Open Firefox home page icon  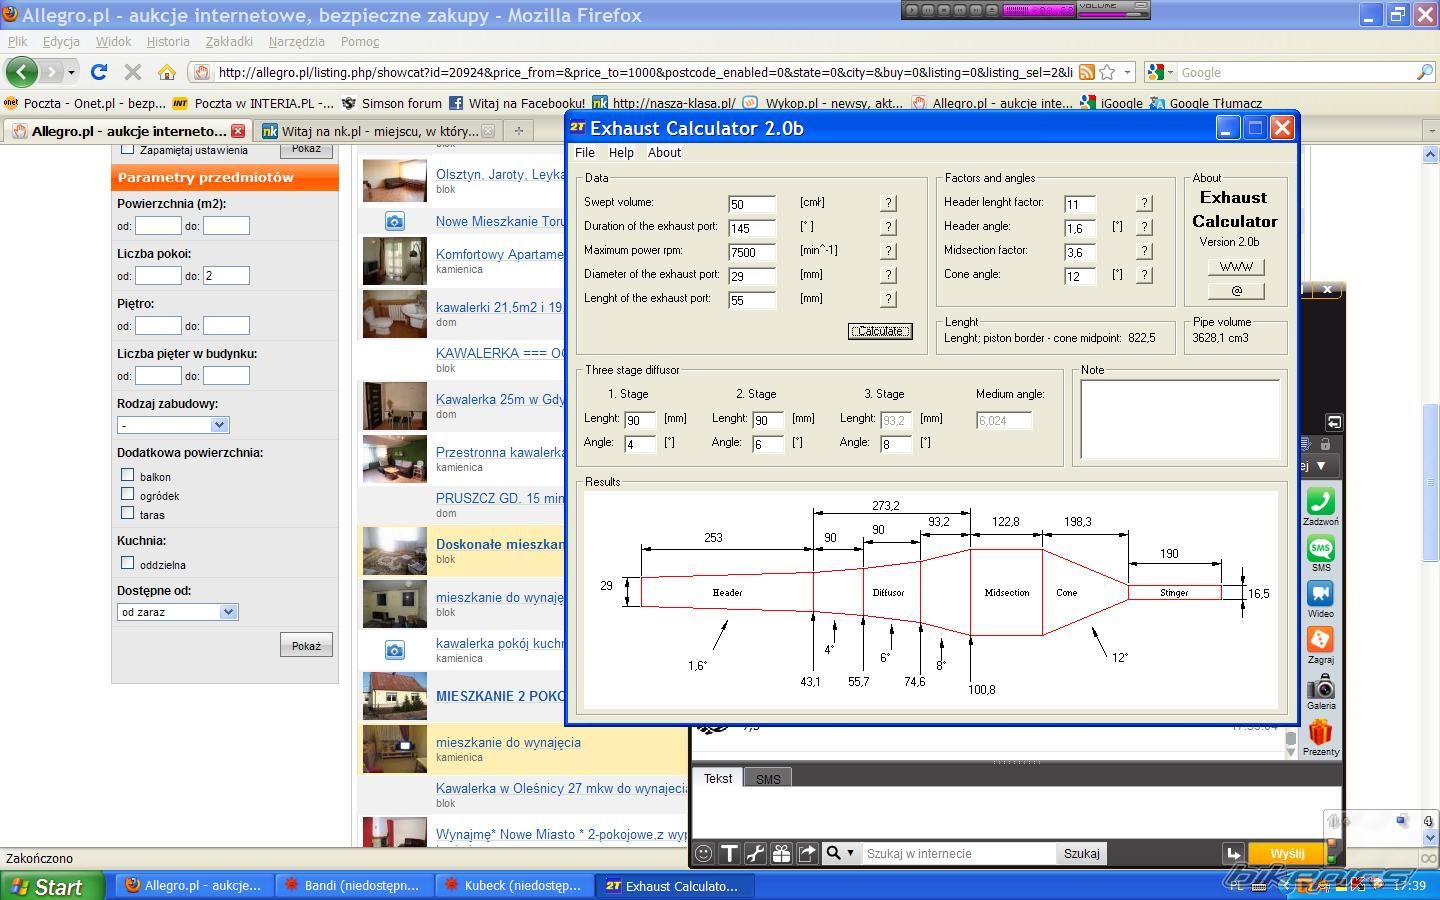click(x=166, y=72)
